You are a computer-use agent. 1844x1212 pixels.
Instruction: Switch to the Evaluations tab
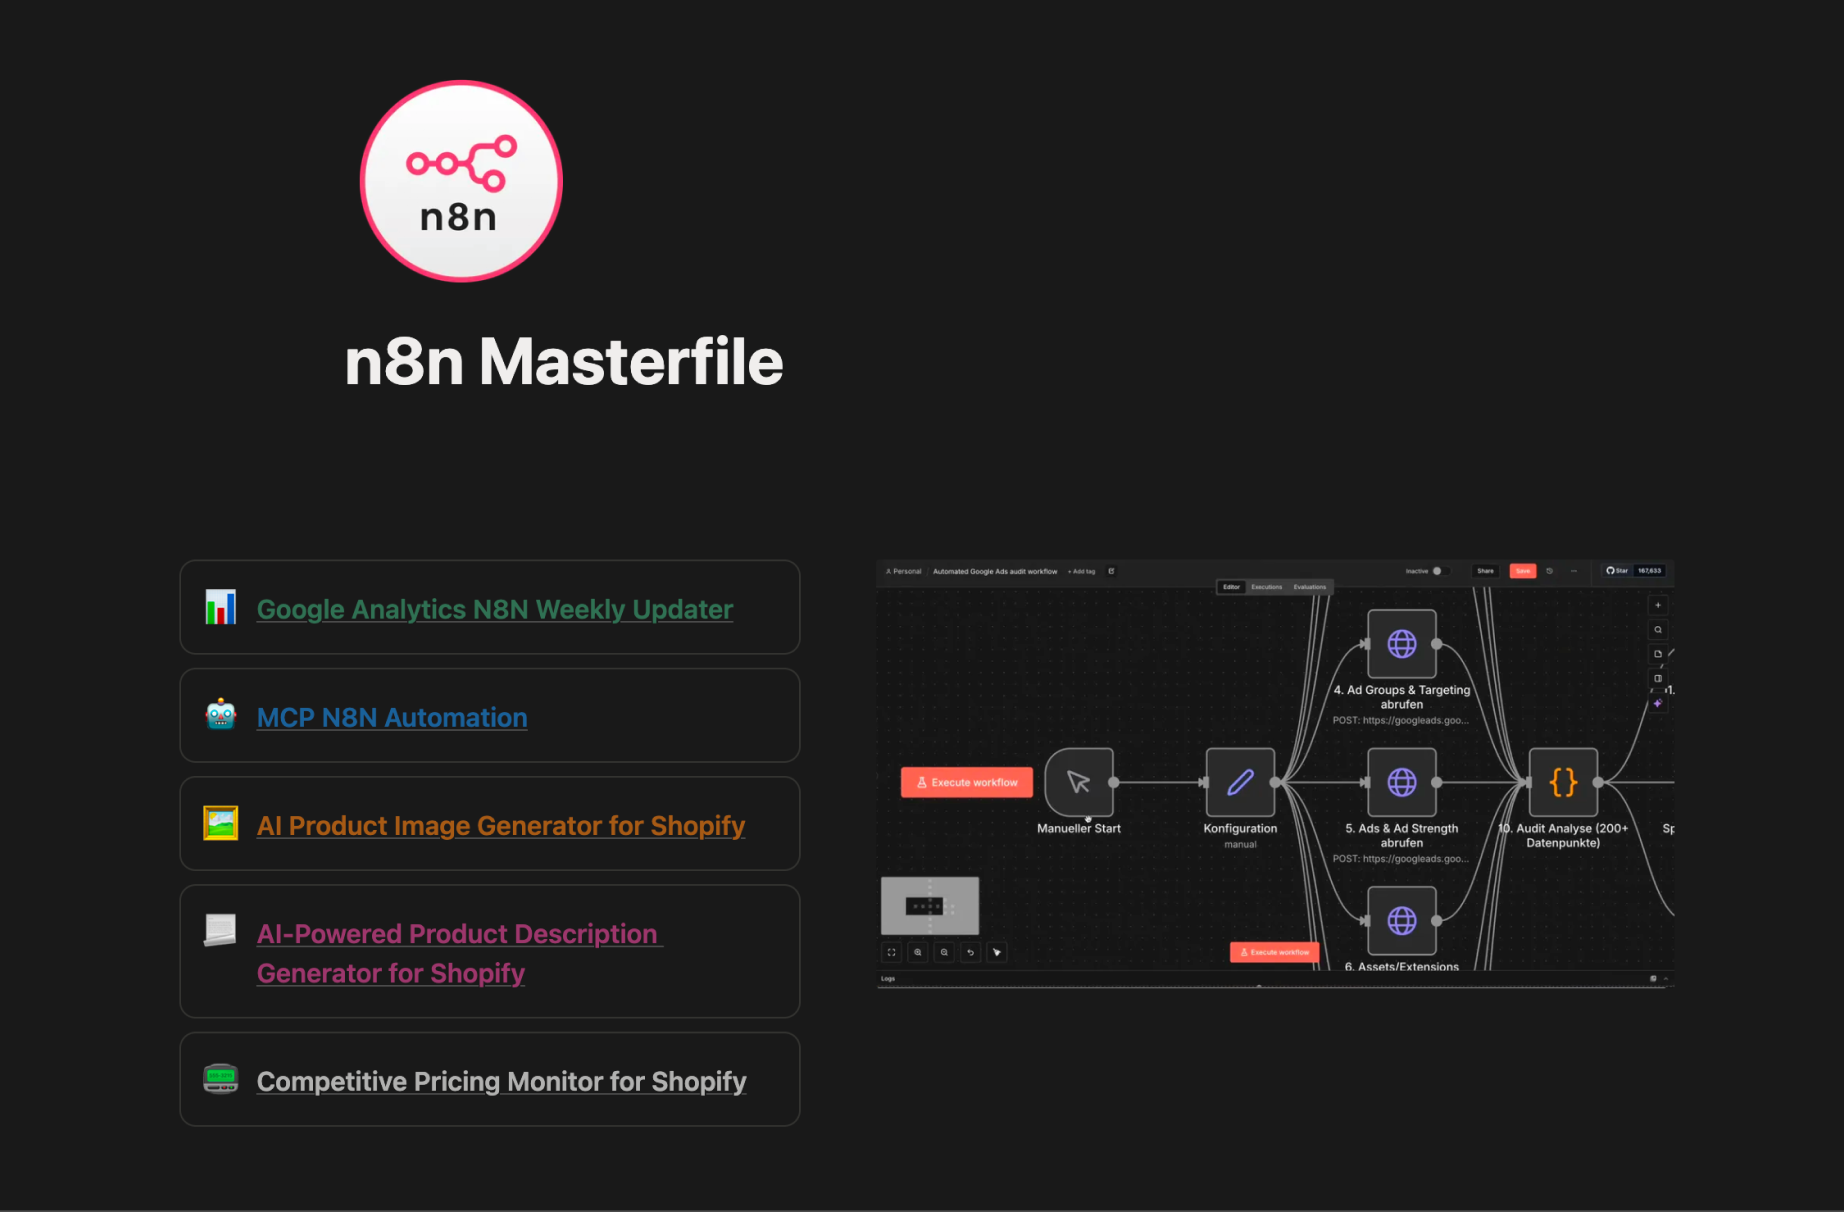click(x=1309, y=587)
